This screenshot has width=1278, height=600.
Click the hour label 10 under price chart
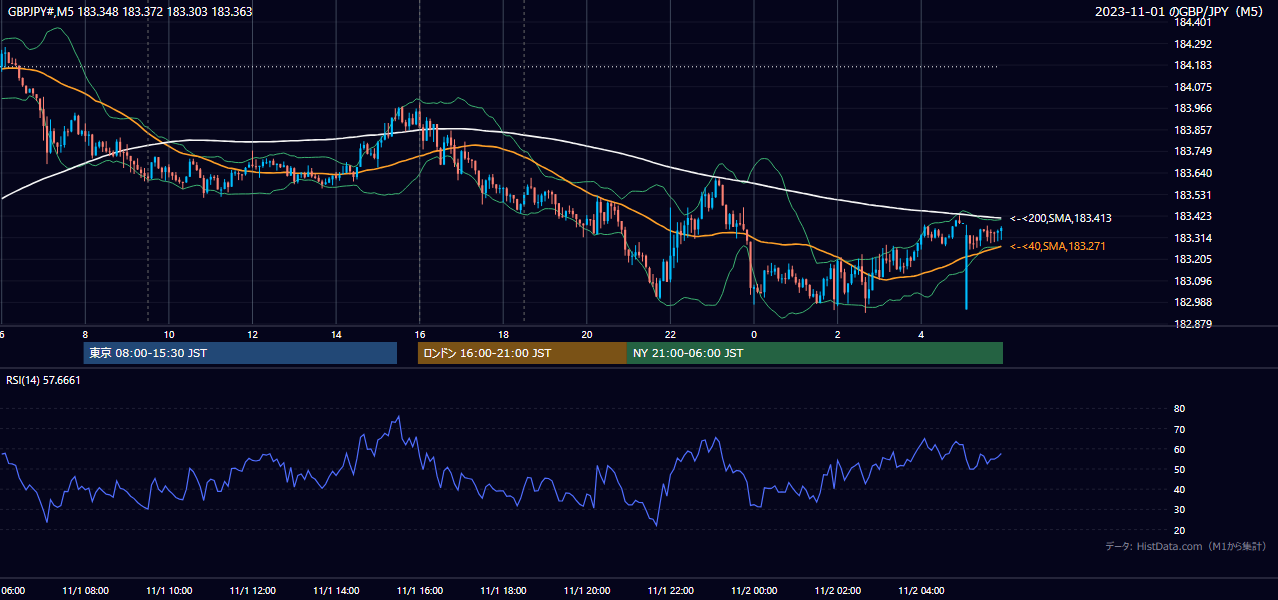169,335
